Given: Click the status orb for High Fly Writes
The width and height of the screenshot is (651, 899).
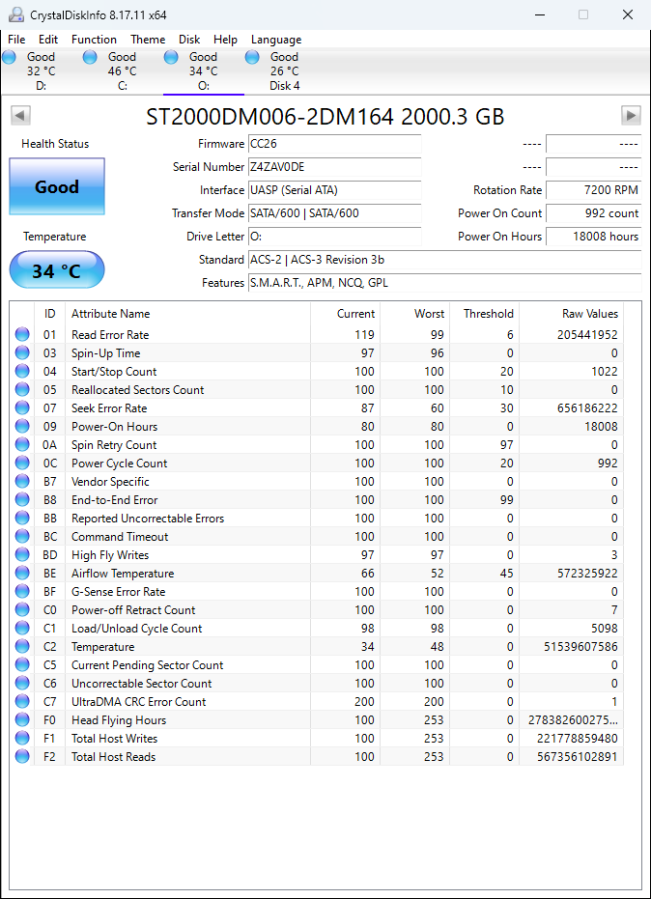Looking at the screenshot, I should [x=22, y=554].
